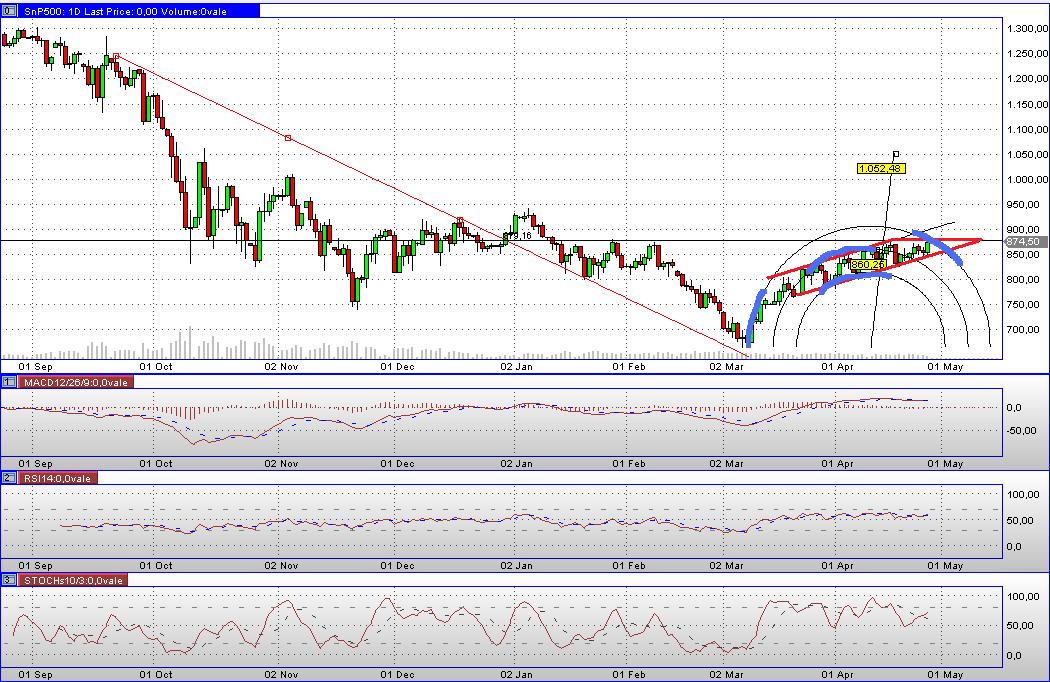This screenshot has height=682, width=1050.
Task: Click the pane 1 icon beside MACD label
Action: [x=9, y=382]
